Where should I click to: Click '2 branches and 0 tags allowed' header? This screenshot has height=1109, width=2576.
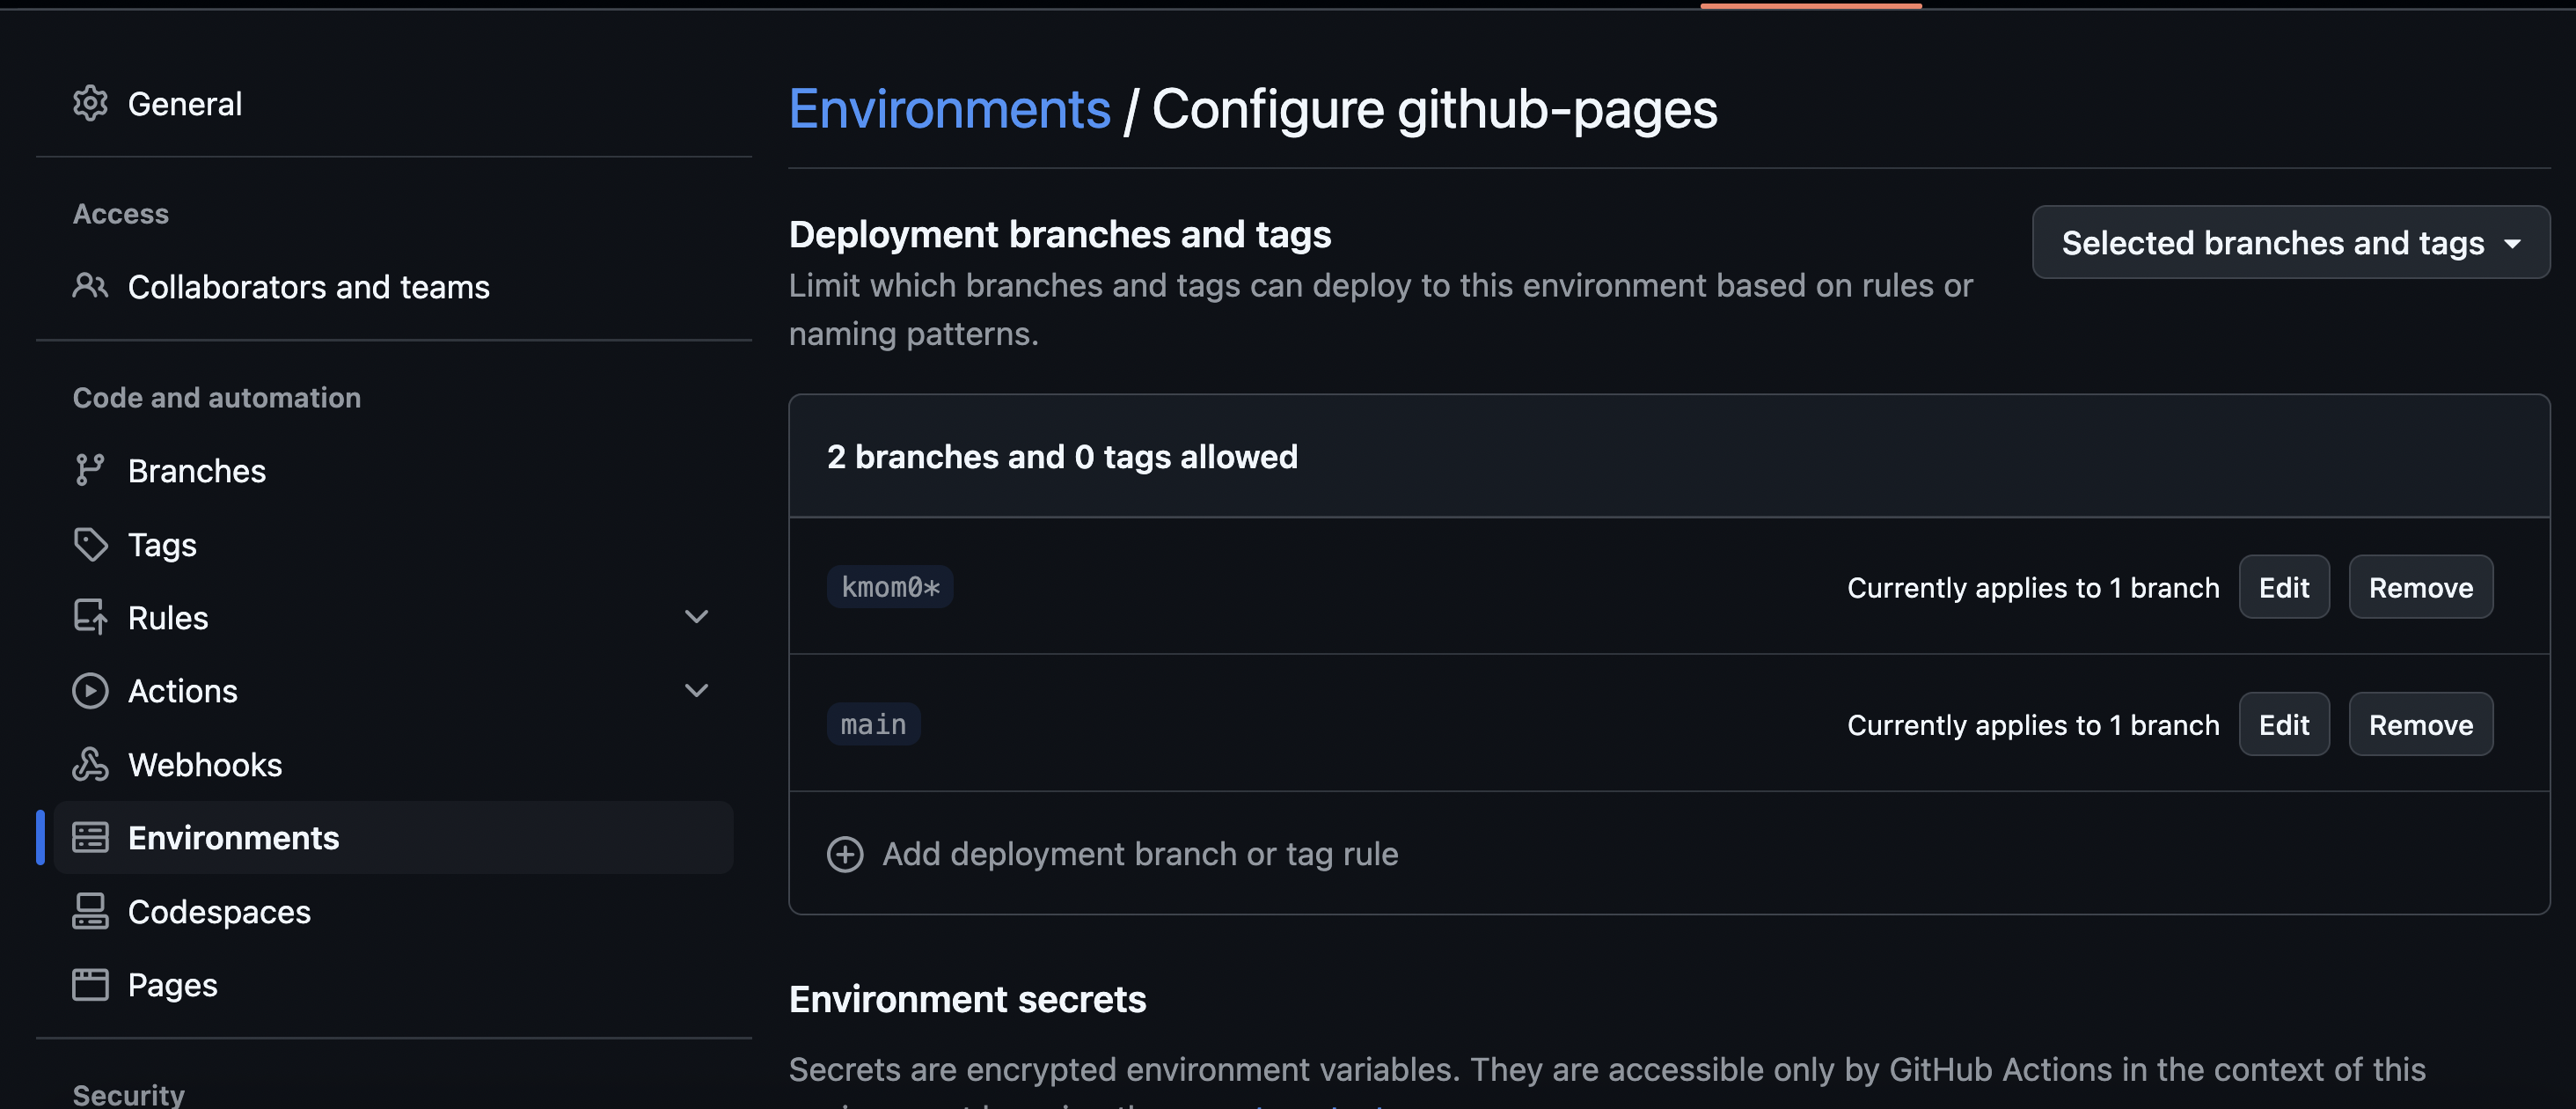(1062, 456)
